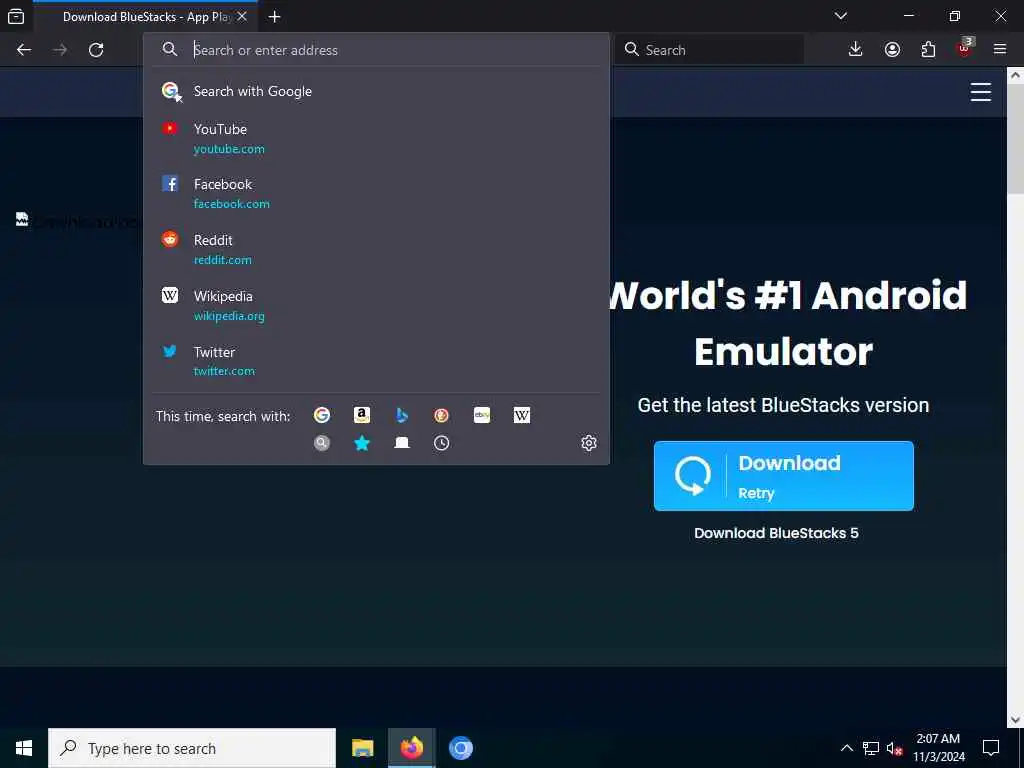Open the Downloads panel arrow icon
The width and height of the screenshot is (1024, 768).
(856, 50)
